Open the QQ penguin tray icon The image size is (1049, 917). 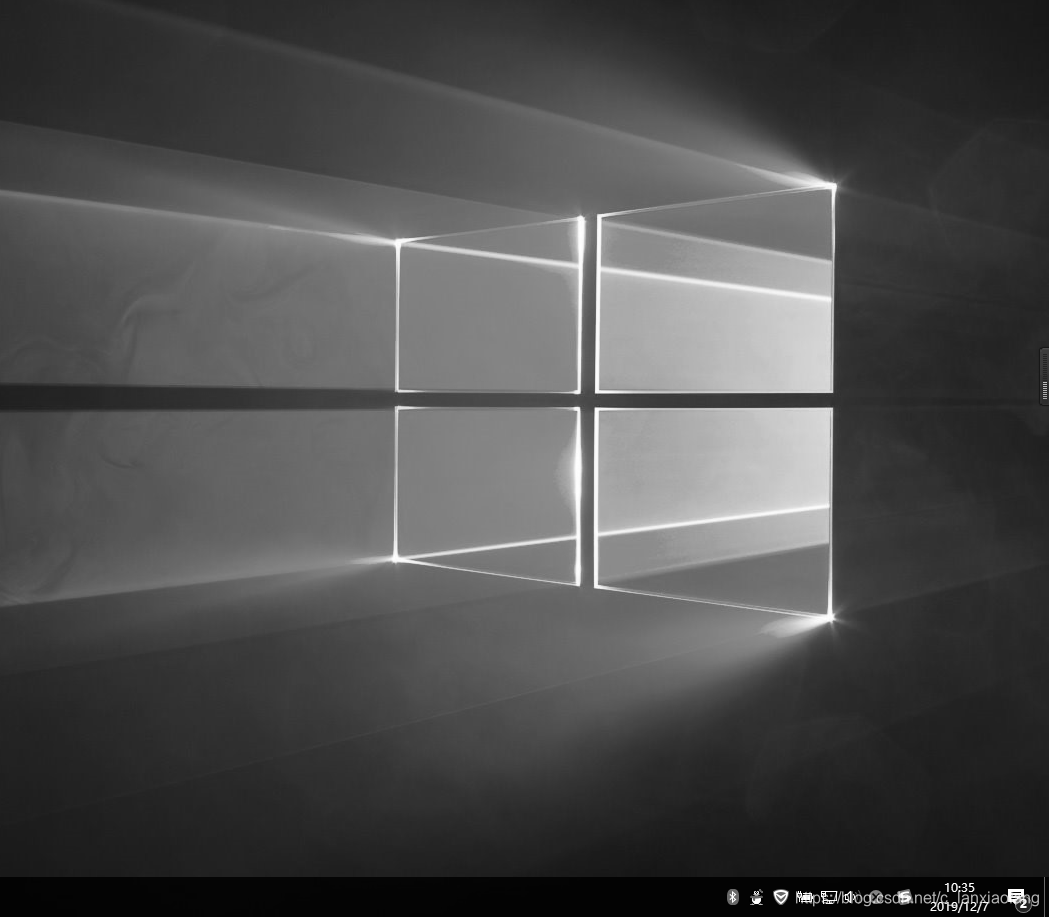tap(757, 897)
